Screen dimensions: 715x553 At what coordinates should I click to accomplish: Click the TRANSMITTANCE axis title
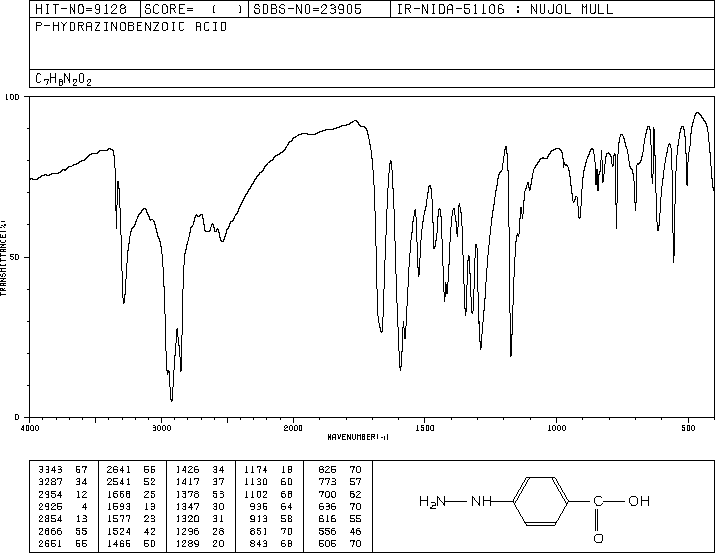(x=3, y=258)
